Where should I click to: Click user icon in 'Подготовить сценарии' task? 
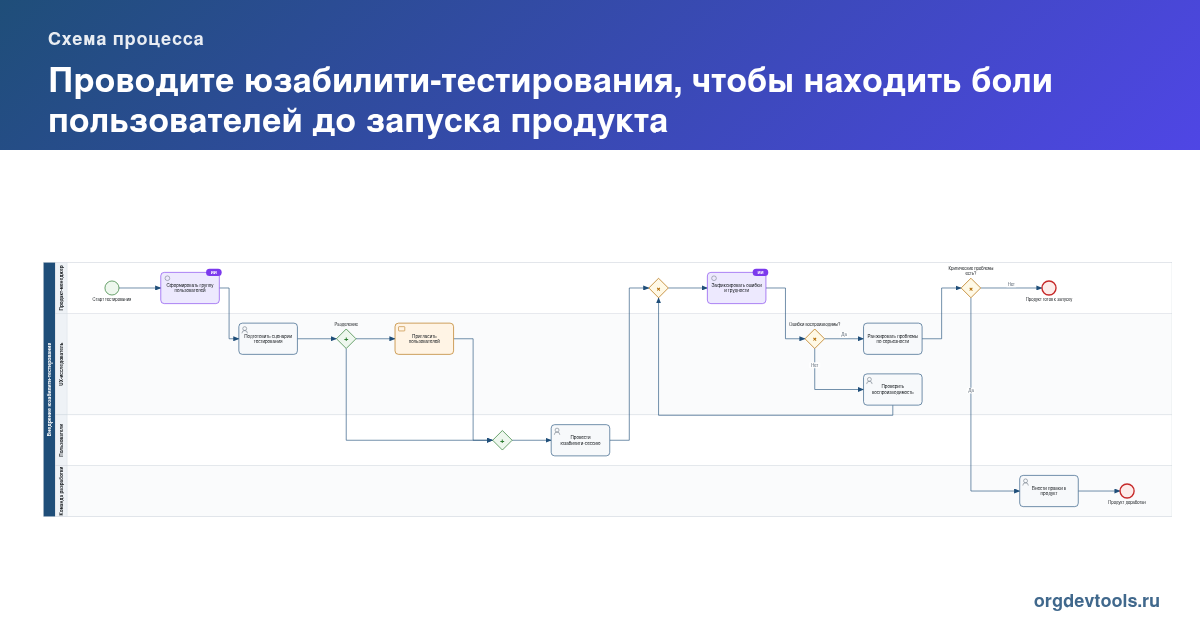point(245,329)
